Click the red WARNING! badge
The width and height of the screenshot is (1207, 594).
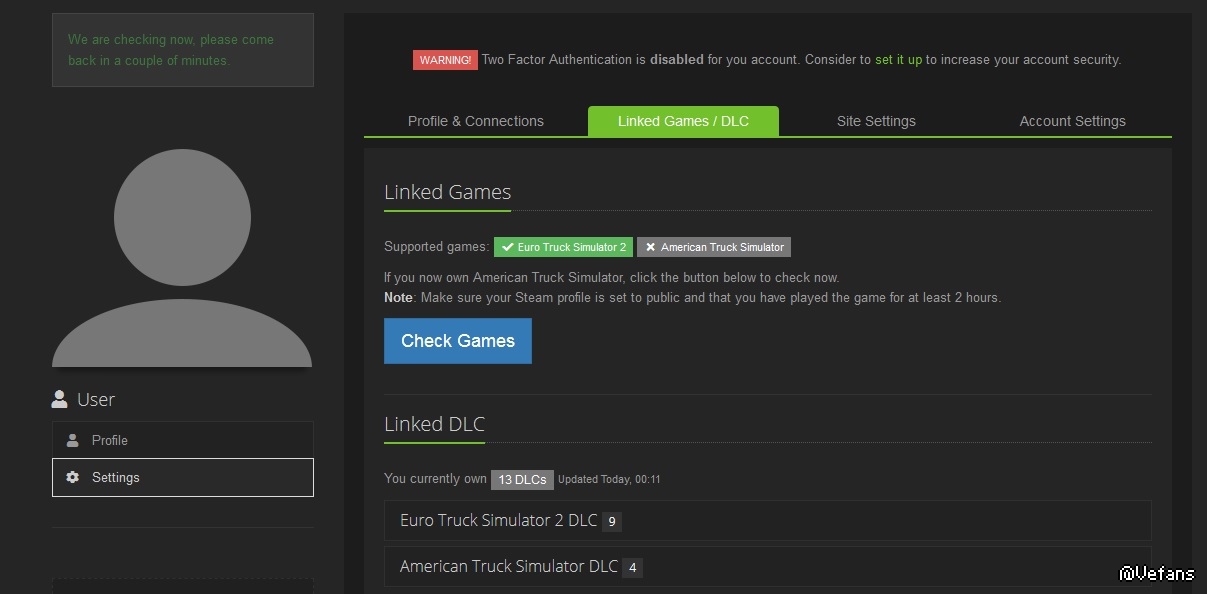point(445,60)
